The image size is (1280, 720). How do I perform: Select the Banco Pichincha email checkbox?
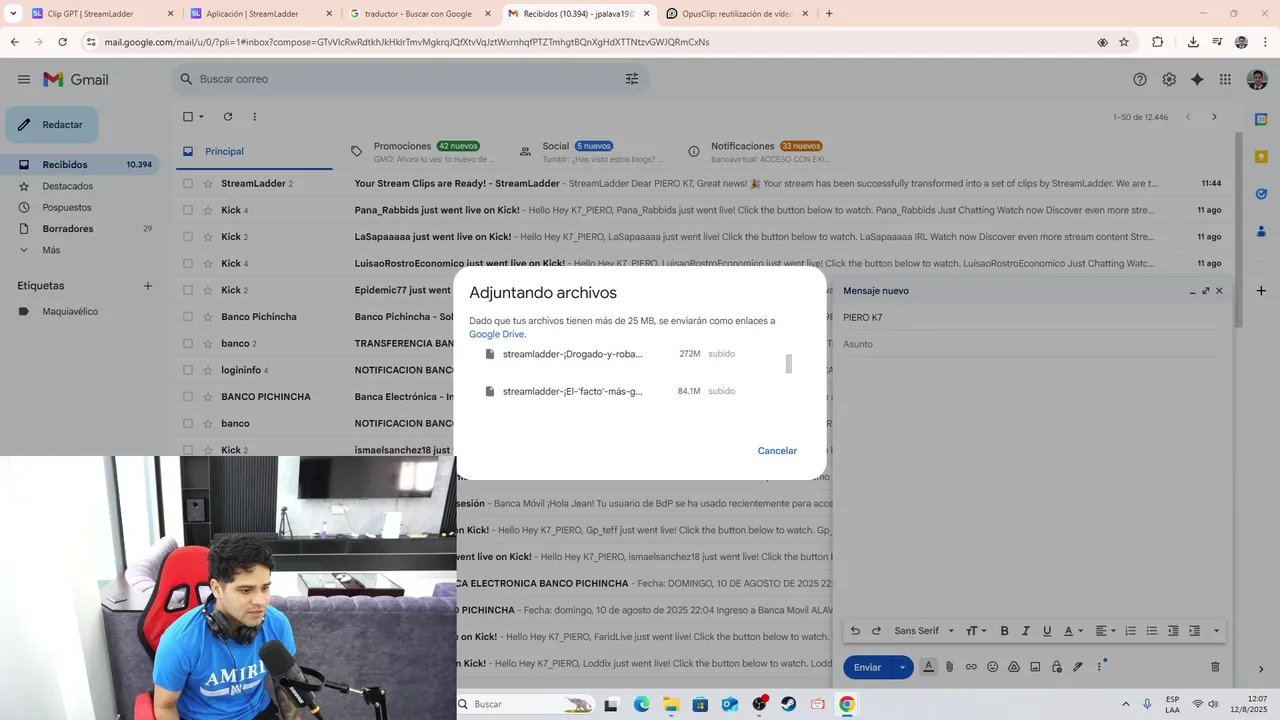[x=187, y=317]
